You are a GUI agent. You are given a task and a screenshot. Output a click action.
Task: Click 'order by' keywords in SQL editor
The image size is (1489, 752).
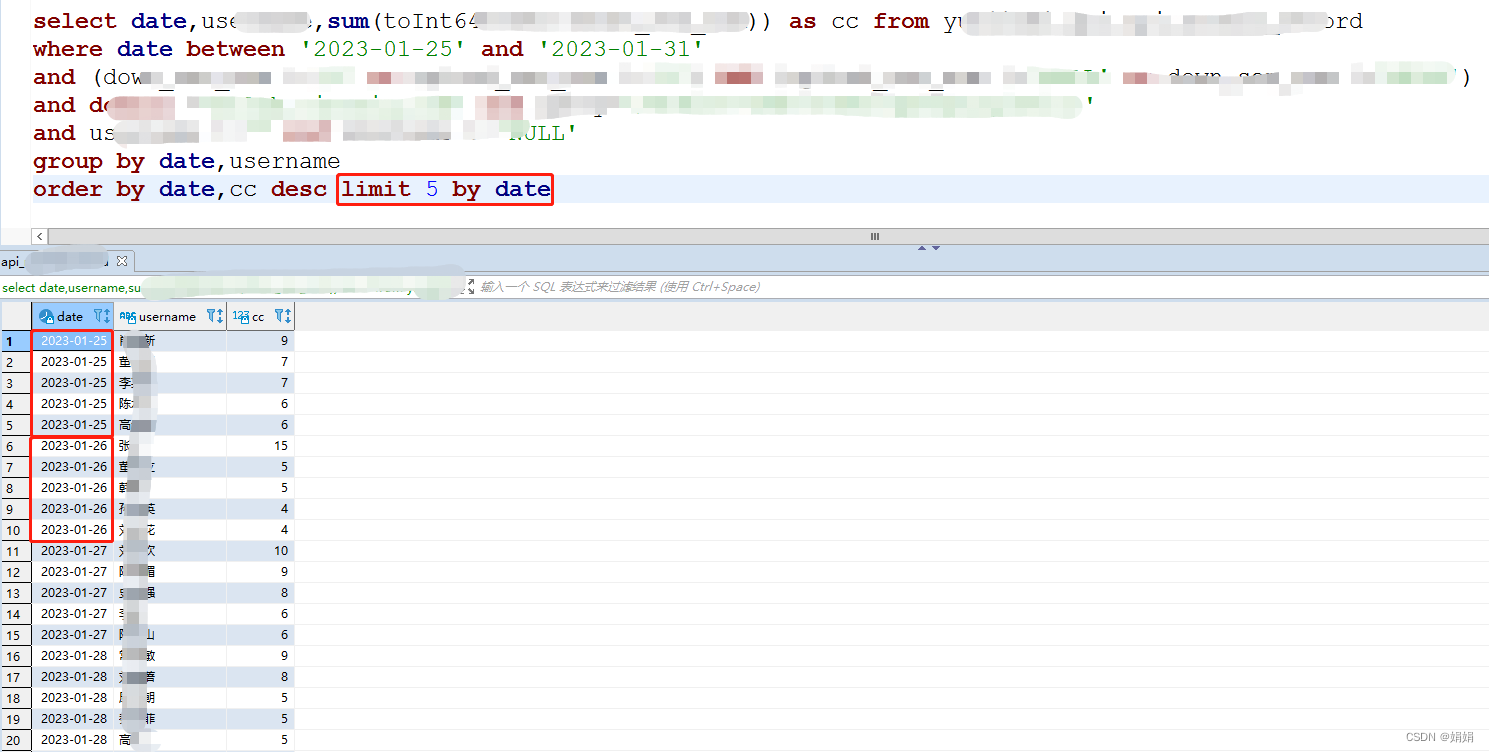[x=89, y=189]
